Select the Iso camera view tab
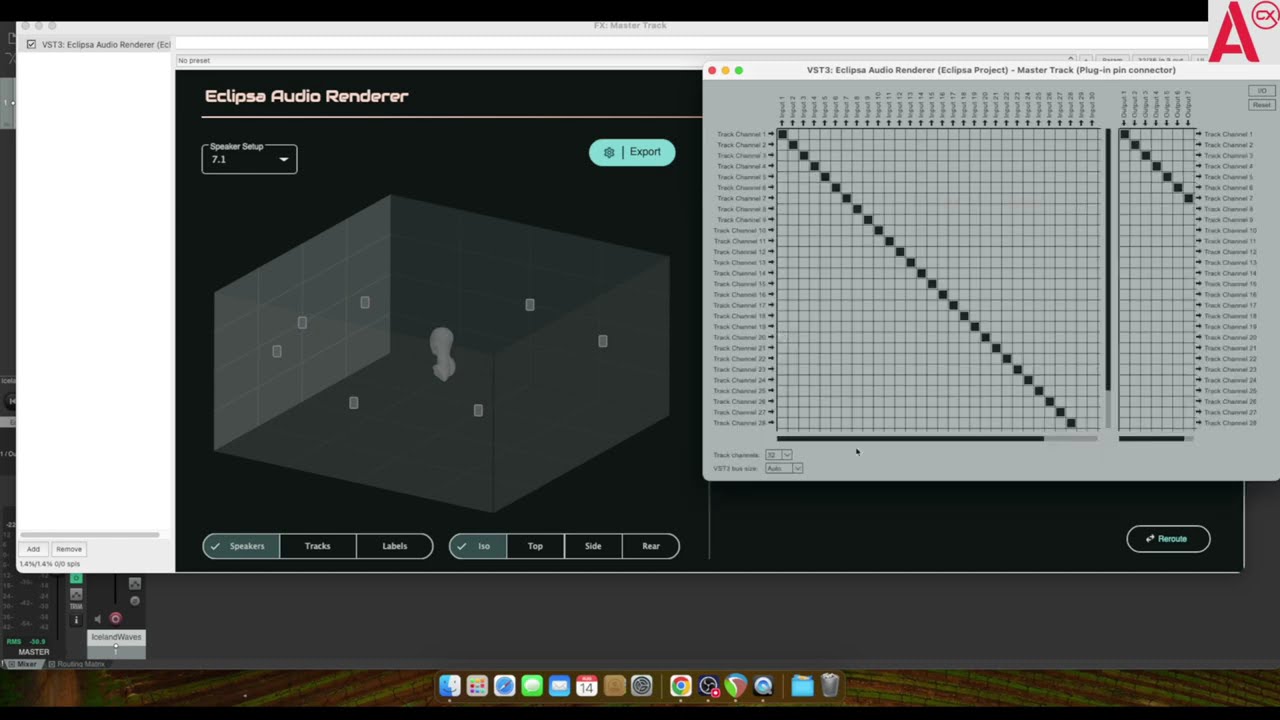The width and height of the screenshot is (1280, 720). pyautogui.click(x=478, y=546)
